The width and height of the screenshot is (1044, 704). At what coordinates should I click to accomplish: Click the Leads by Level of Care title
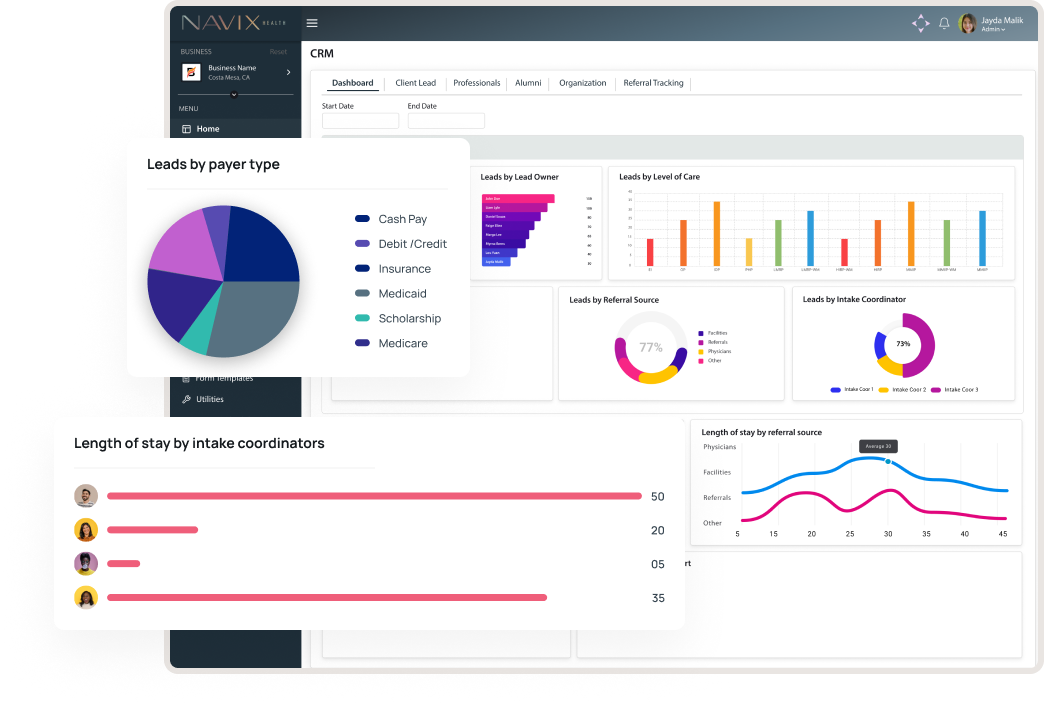pyautogui.click(x=659, y=176)
